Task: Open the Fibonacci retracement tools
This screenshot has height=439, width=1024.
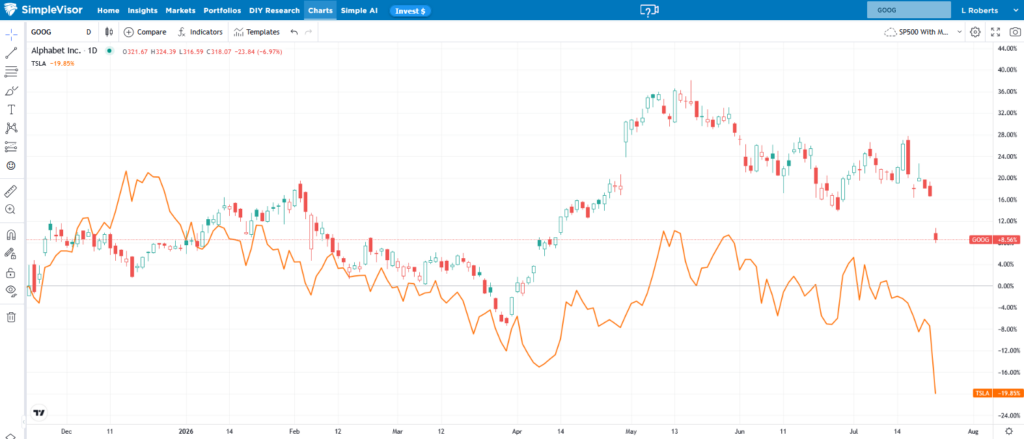Action: point(11,72)
